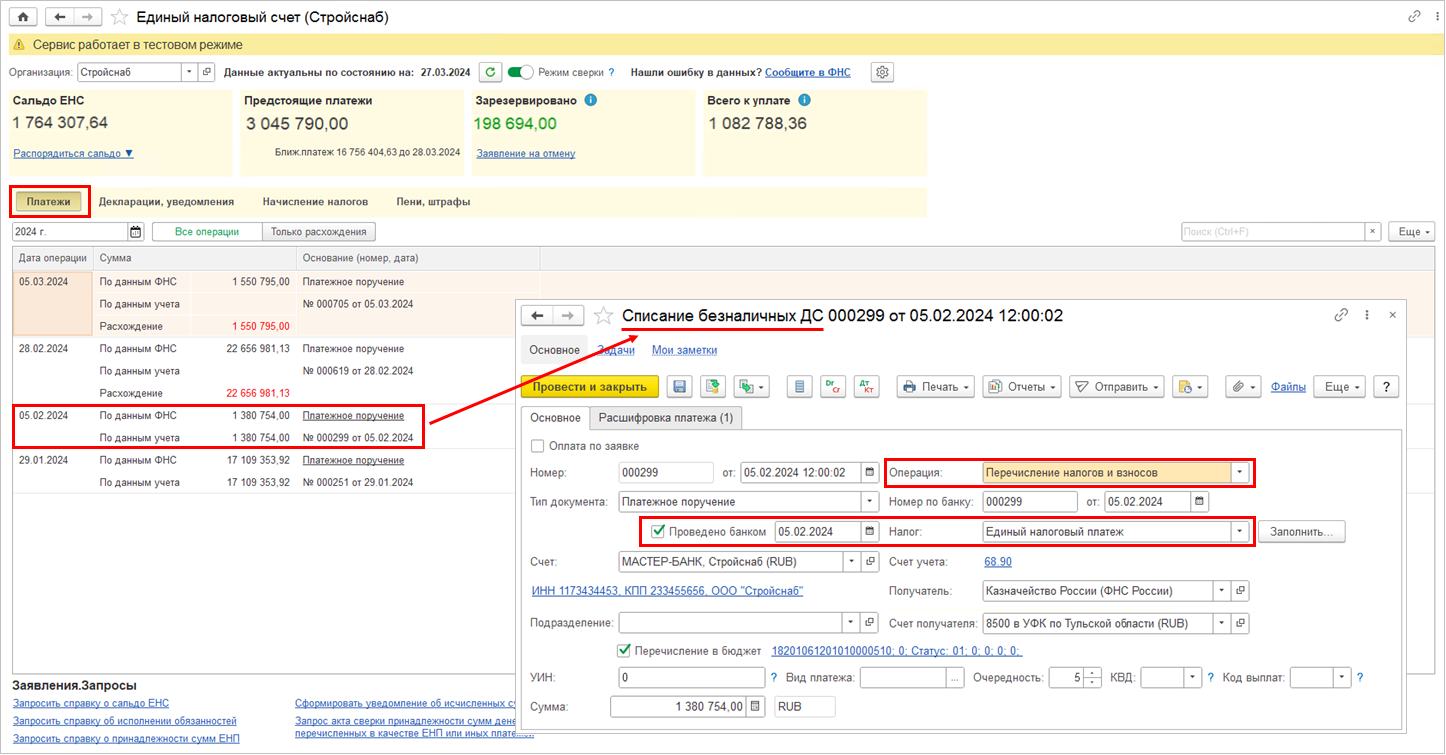
Task: Switch to the Декларации, уведомления tab
Action: point(166,201)
